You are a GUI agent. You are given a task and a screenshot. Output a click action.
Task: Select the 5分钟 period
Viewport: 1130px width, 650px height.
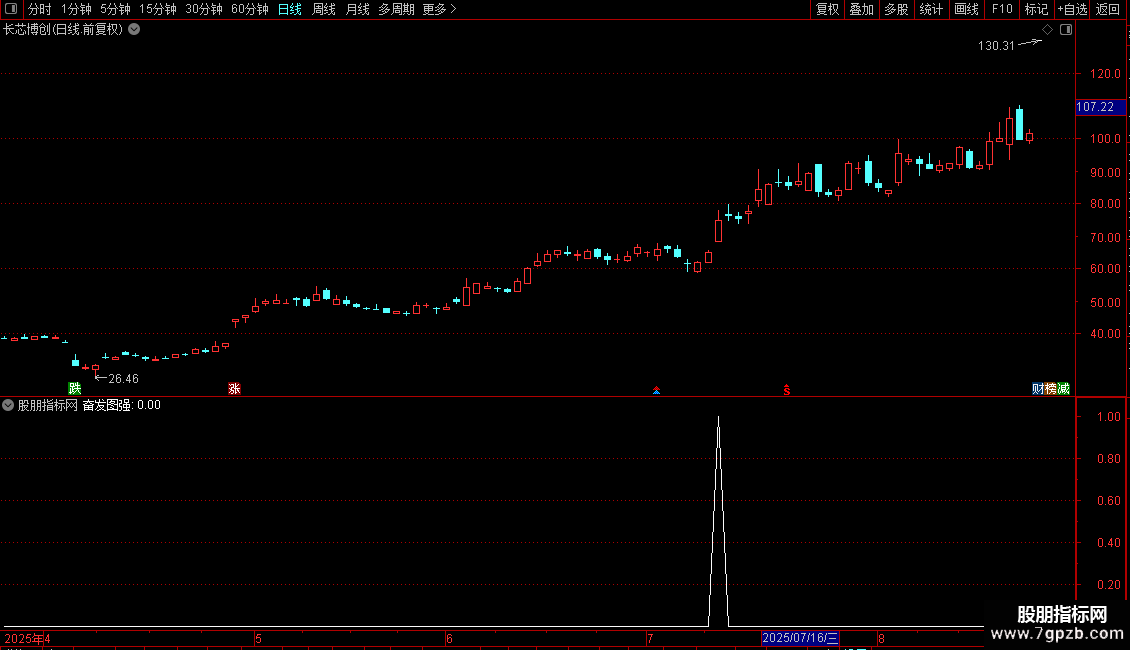pyautogui.click(x=115, y=9)
